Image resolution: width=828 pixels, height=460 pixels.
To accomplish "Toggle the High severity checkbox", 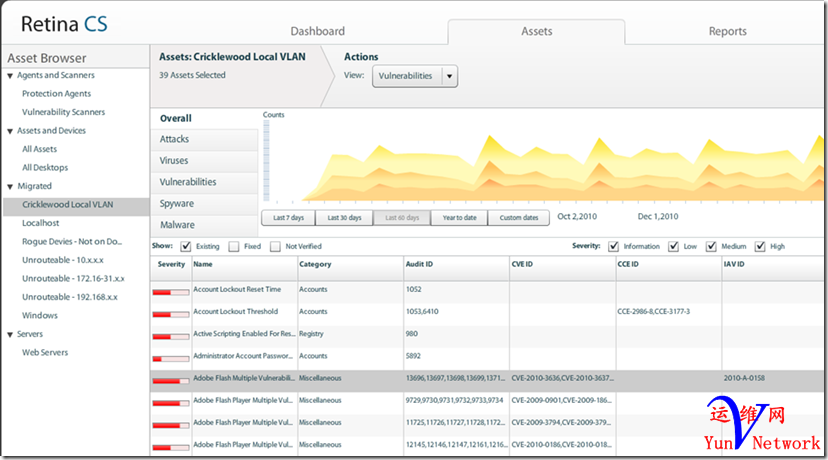I will click(761, 246).
